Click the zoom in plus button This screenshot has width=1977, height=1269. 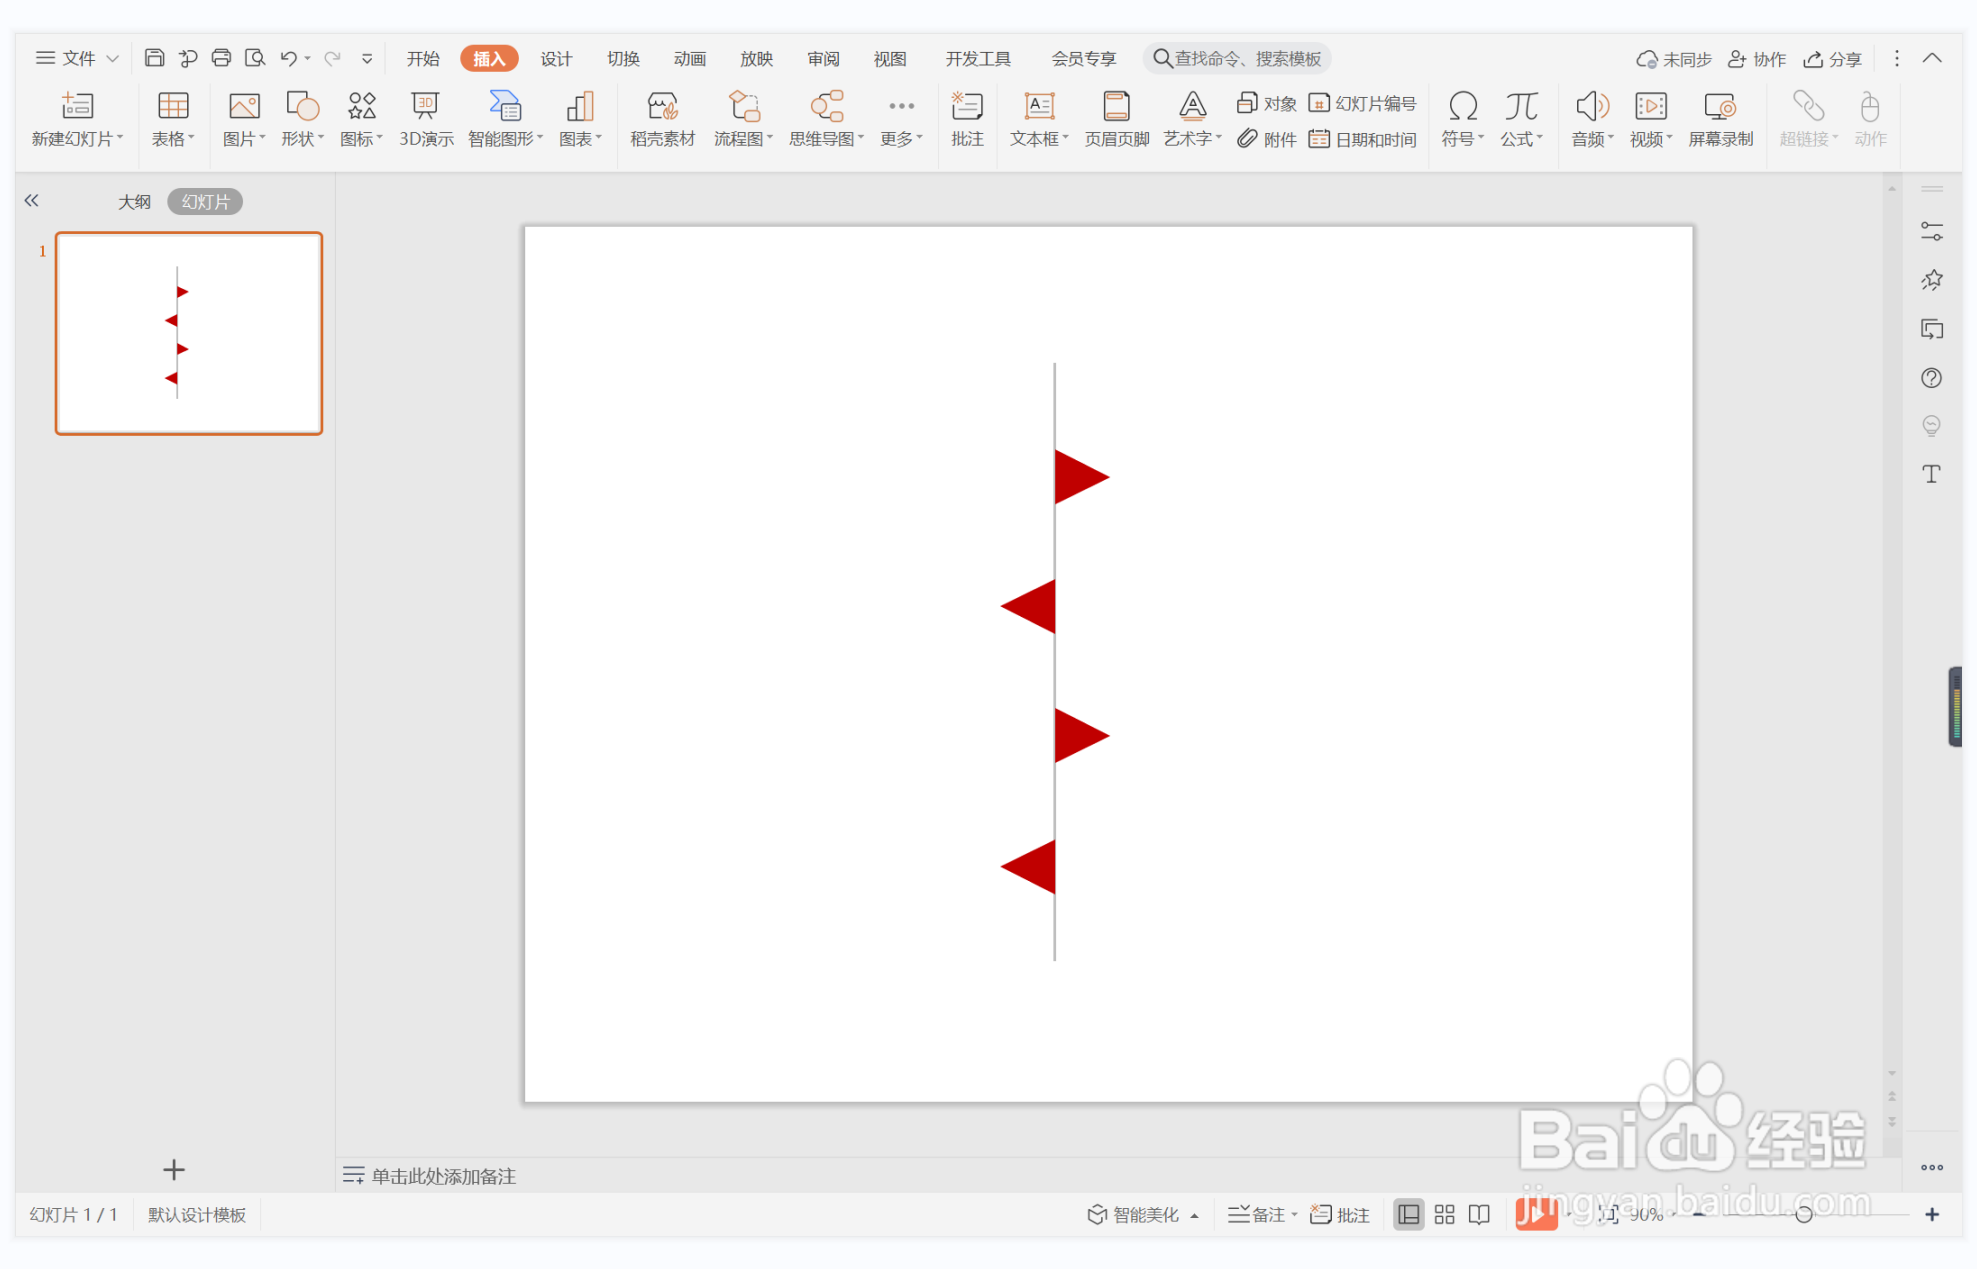click(x=1931, y=1214)
